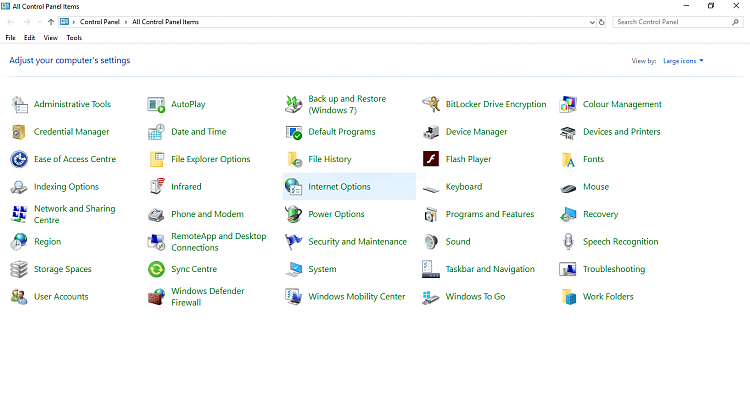Image resolution: width=750 pixels, height=400 pixels.
Task: Open the System computer icon
Action: [294, 269]
